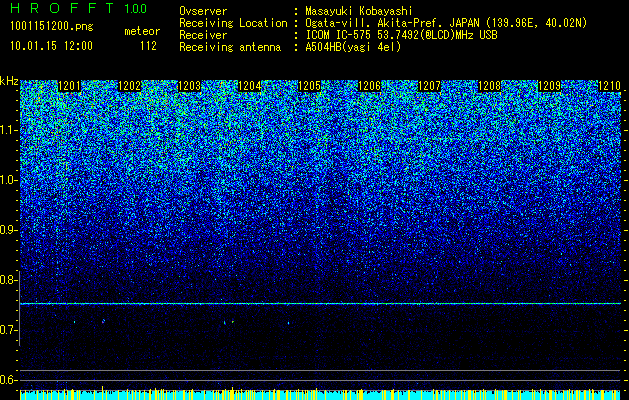Image resolution: width=629 pixels, height=400 pixels.
Task: Click the 1208 time marker
Action: (489, 86)
